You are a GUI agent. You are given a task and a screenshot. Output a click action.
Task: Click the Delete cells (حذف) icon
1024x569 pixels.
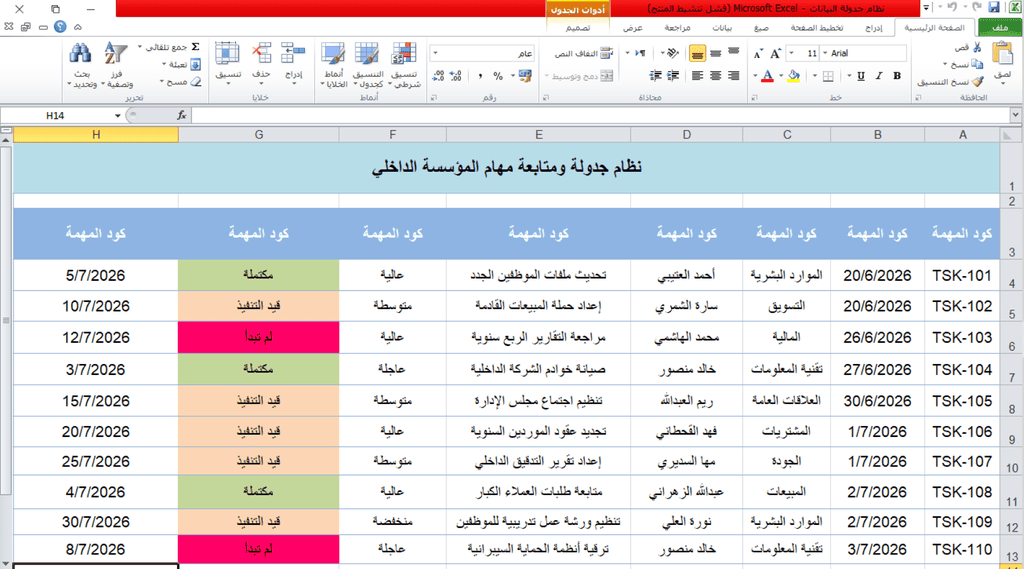[261, 54]
